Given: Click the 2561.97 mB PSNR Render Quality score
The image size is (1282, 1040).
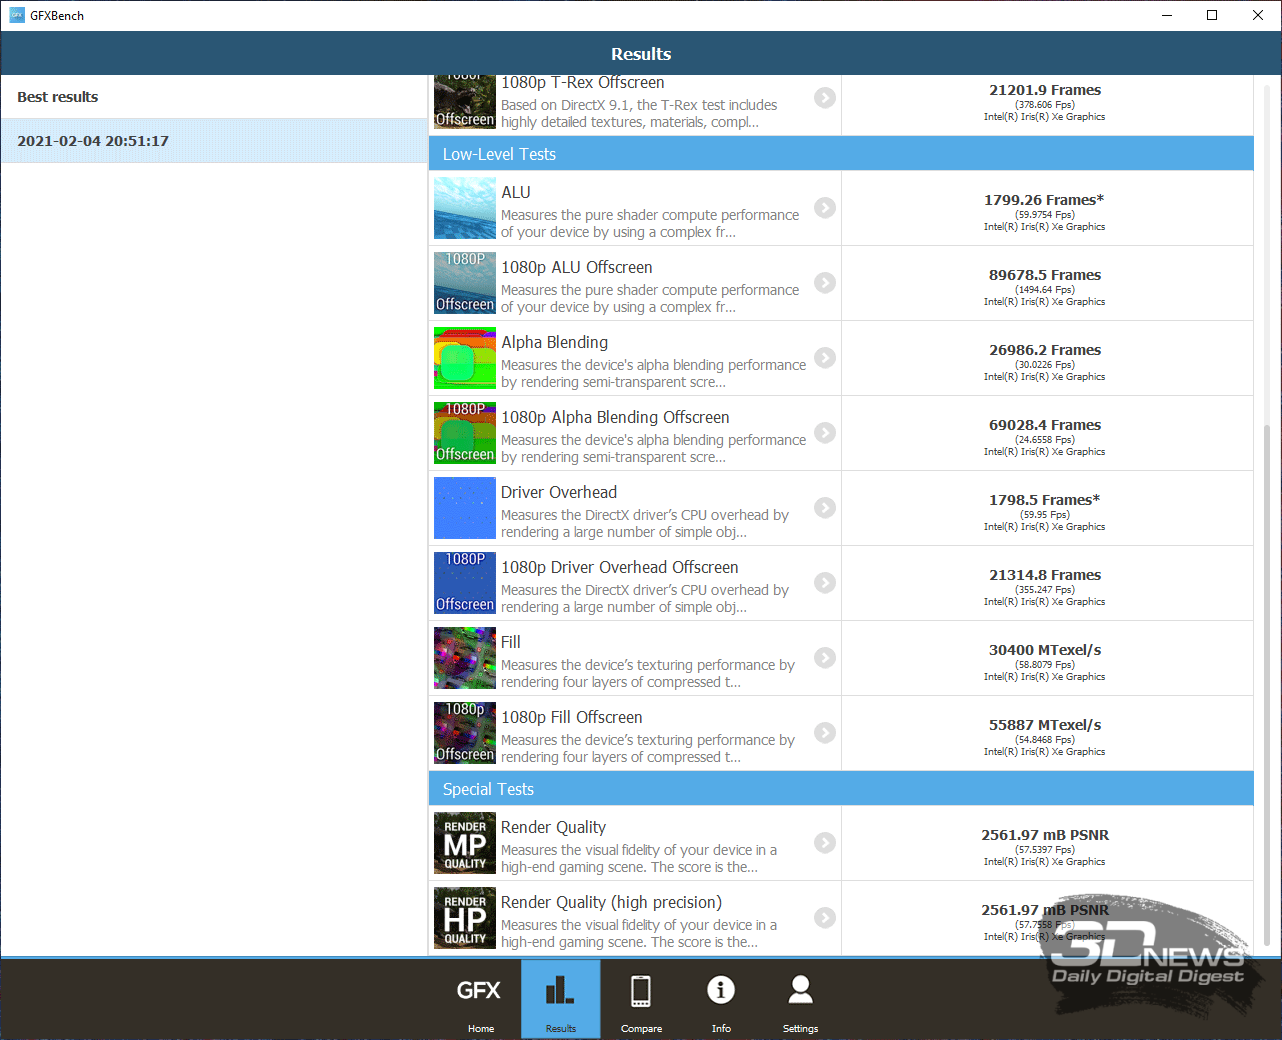Looking at the screenshot, I should pos(1045,835).
